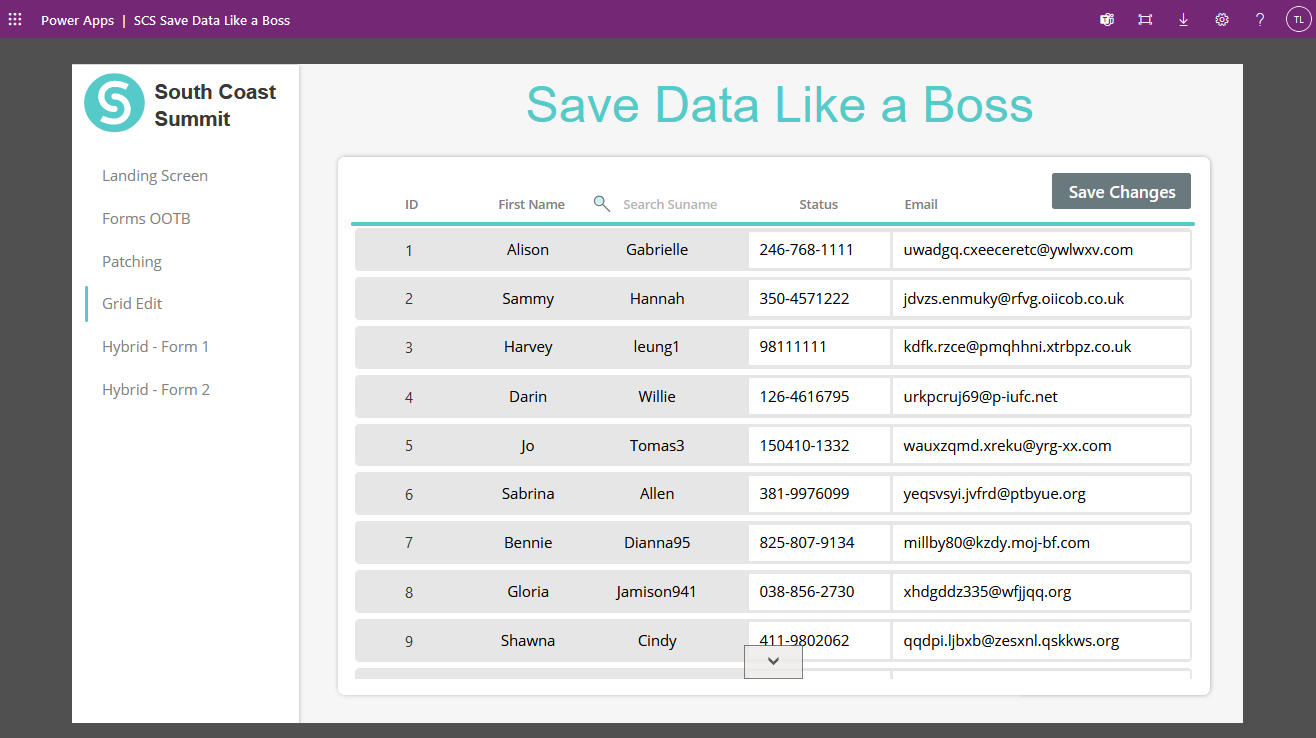Click surname Dianna95
Screen dimensions: 1316x738
(x=657, y=543)
